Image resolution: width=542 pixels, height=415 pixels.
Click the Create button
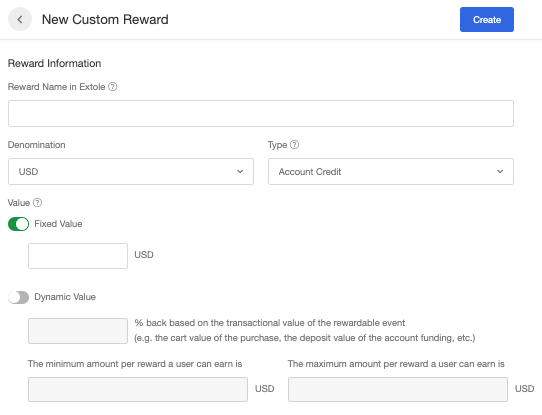pos(487,19)
